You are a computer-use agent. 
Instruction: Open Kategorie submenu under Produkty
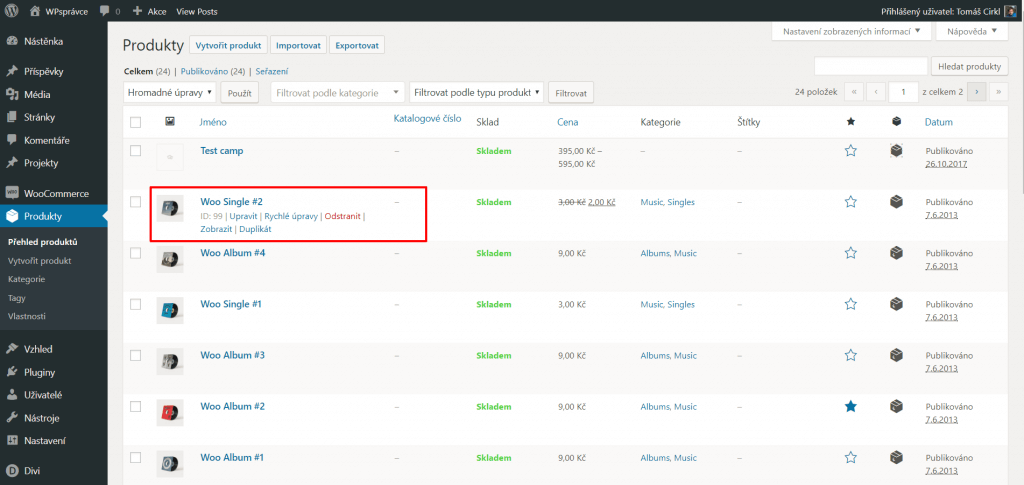27,279
